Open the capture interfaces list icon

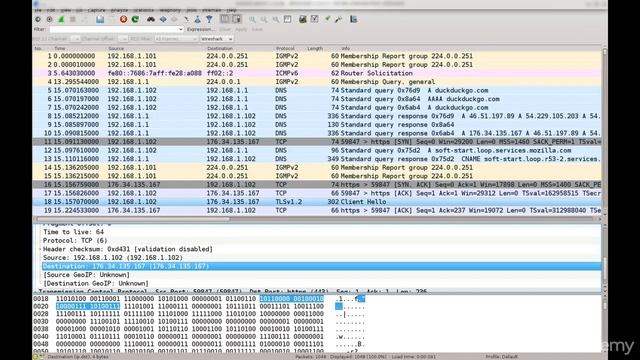coord(38,19)
